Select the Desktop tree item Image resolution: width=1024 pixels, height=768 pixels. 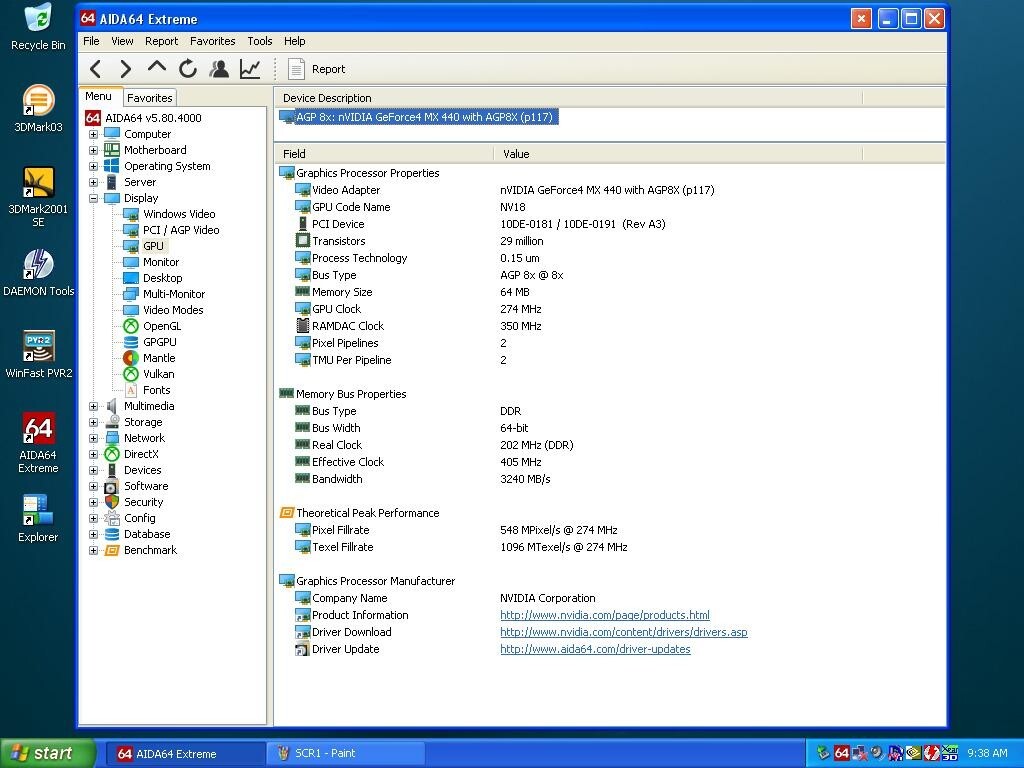coord(163,278)
